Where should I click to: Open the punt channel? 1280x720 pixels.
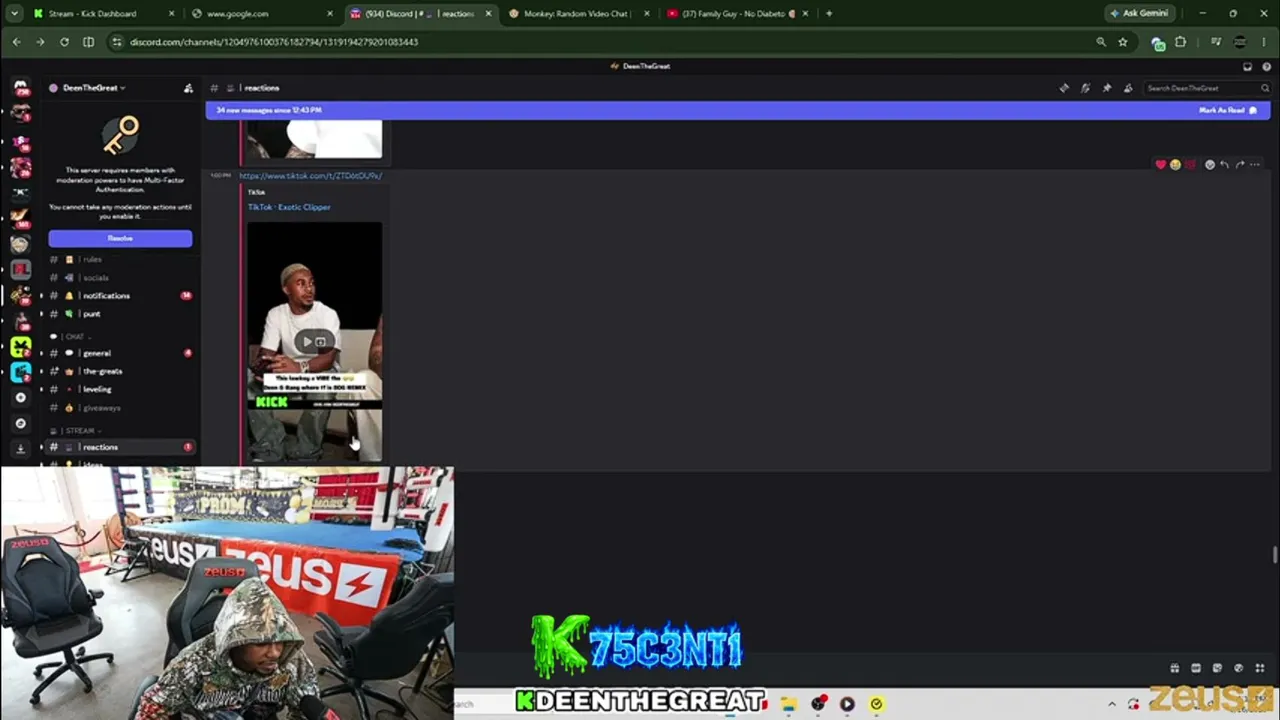pos(120,314)
